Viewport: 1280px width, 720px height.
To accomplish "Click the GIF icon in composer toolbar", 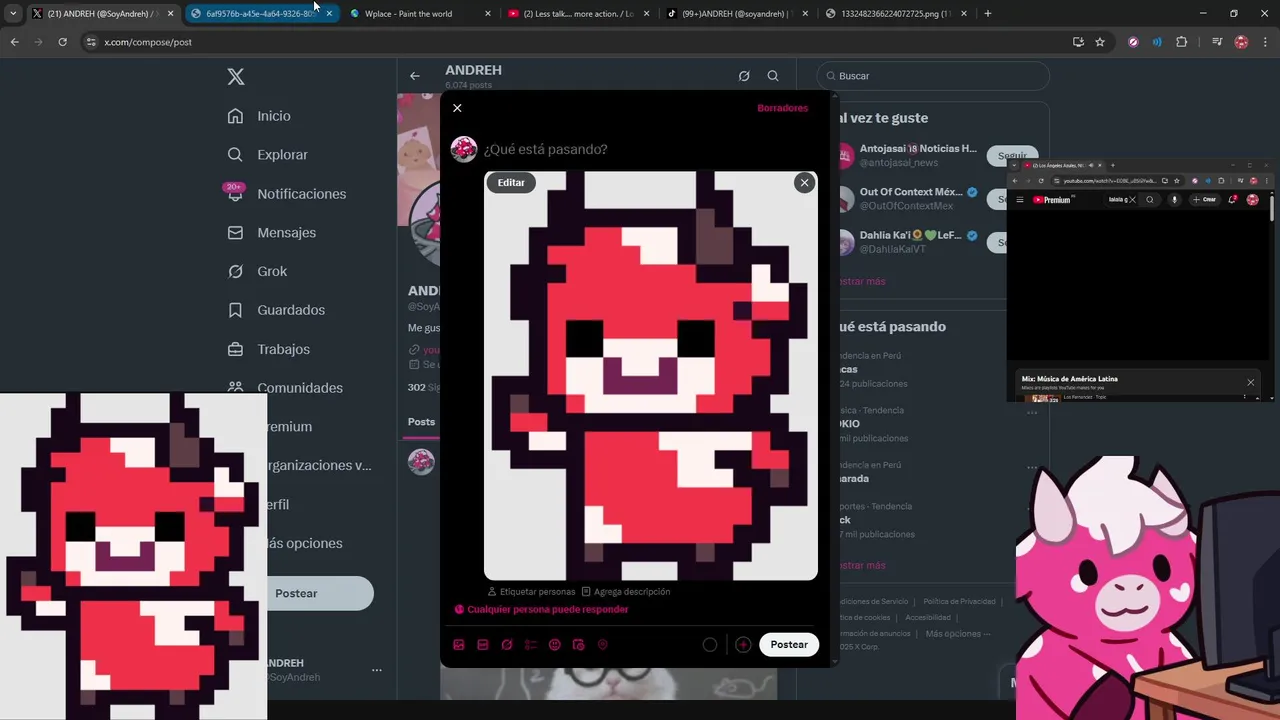I will pyautogui.click(x=483, y=645).
